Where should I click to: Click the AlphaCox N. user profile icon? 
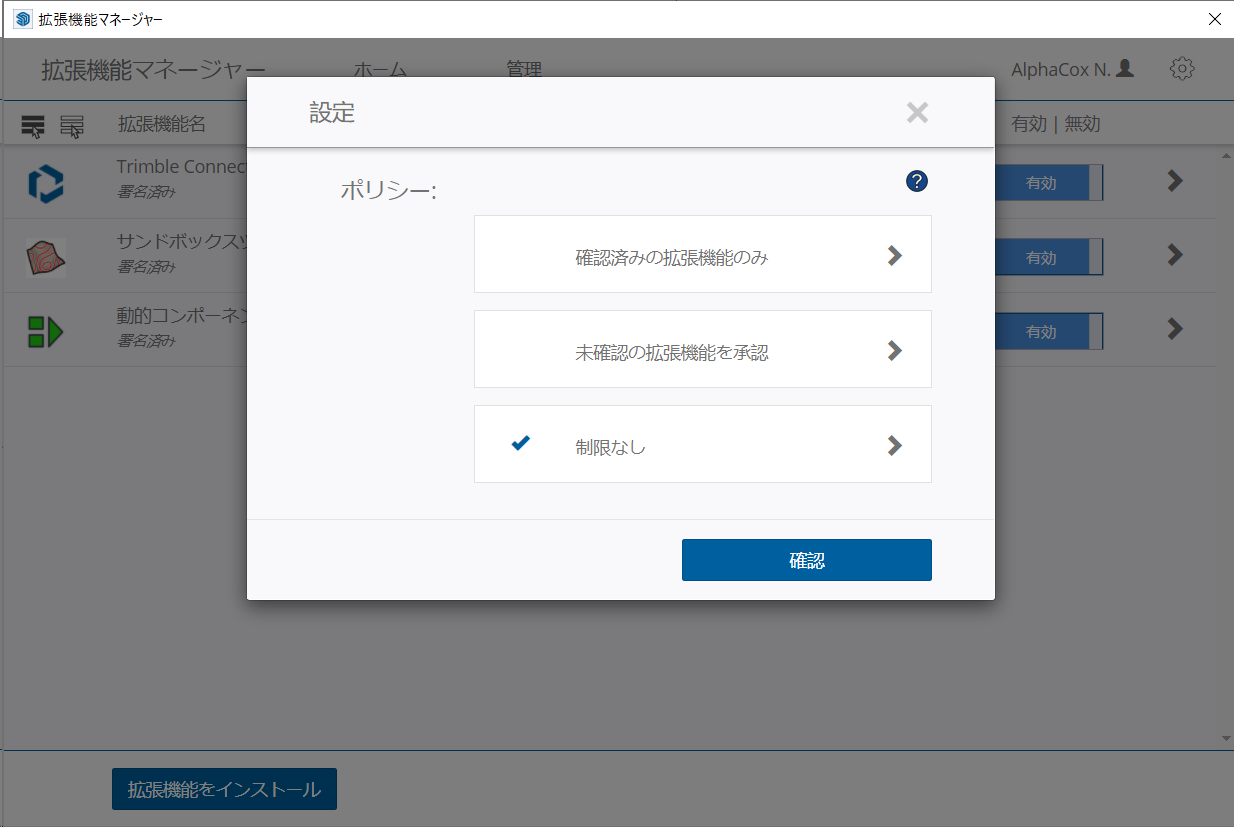[1125, 69]
